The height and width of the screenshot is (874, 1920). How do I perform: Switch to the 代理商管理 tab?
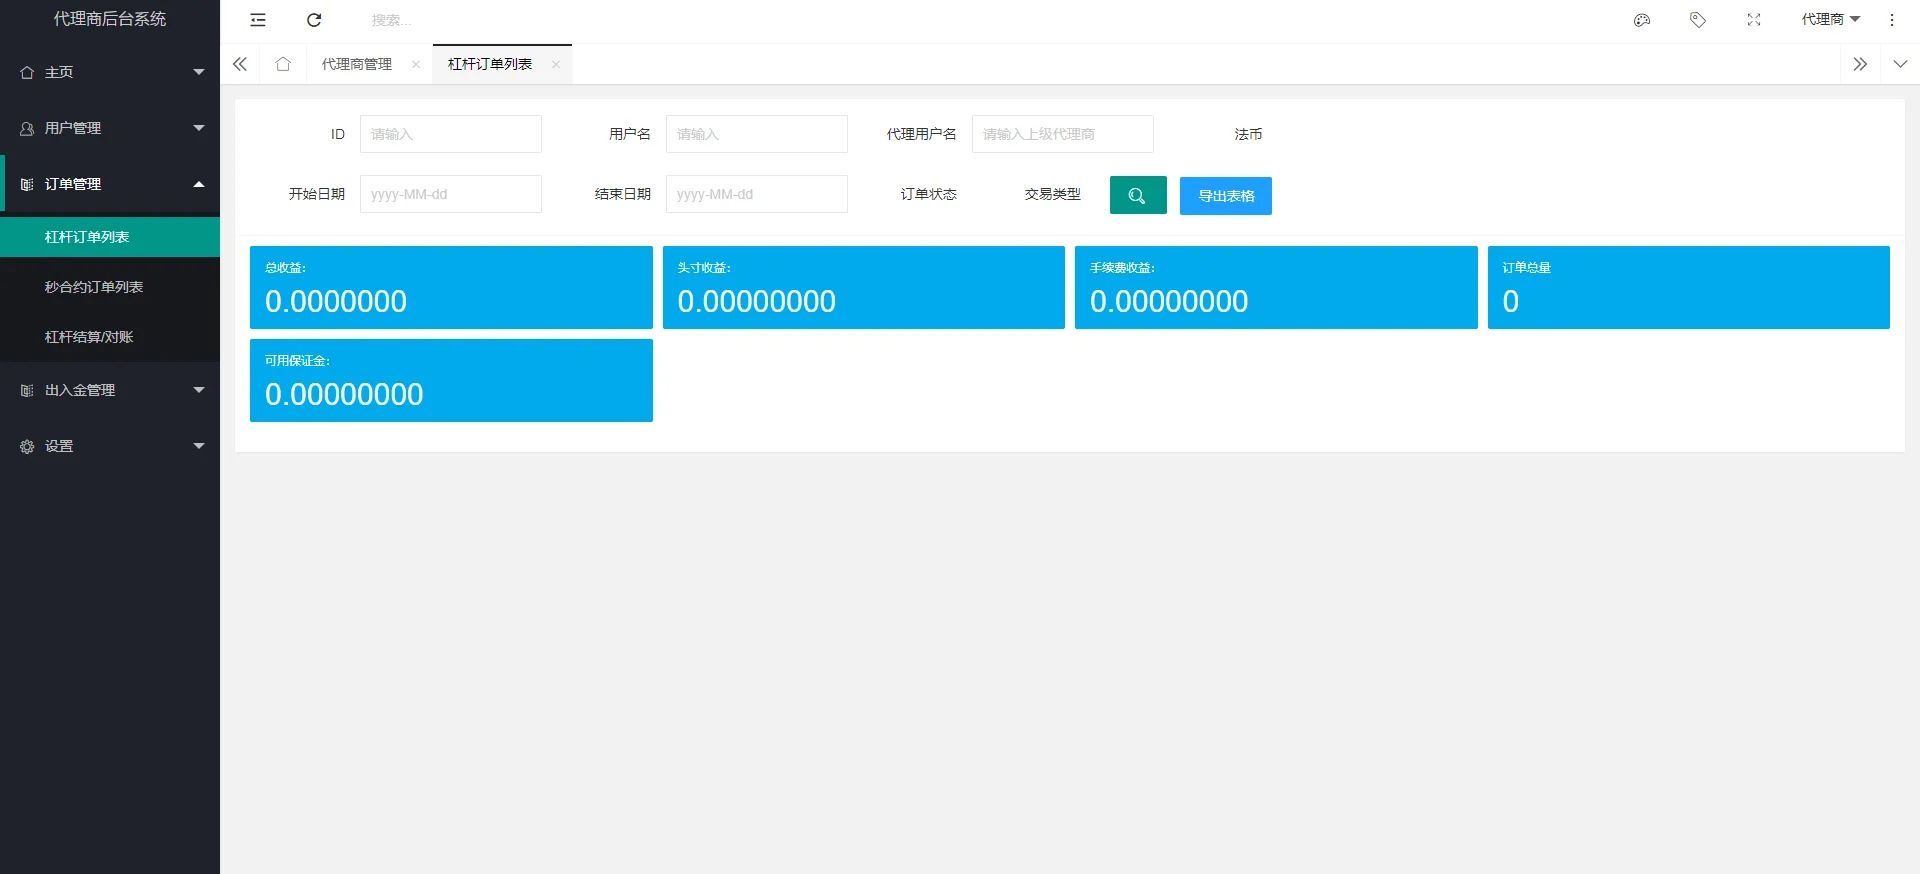[x=357, y=64]
